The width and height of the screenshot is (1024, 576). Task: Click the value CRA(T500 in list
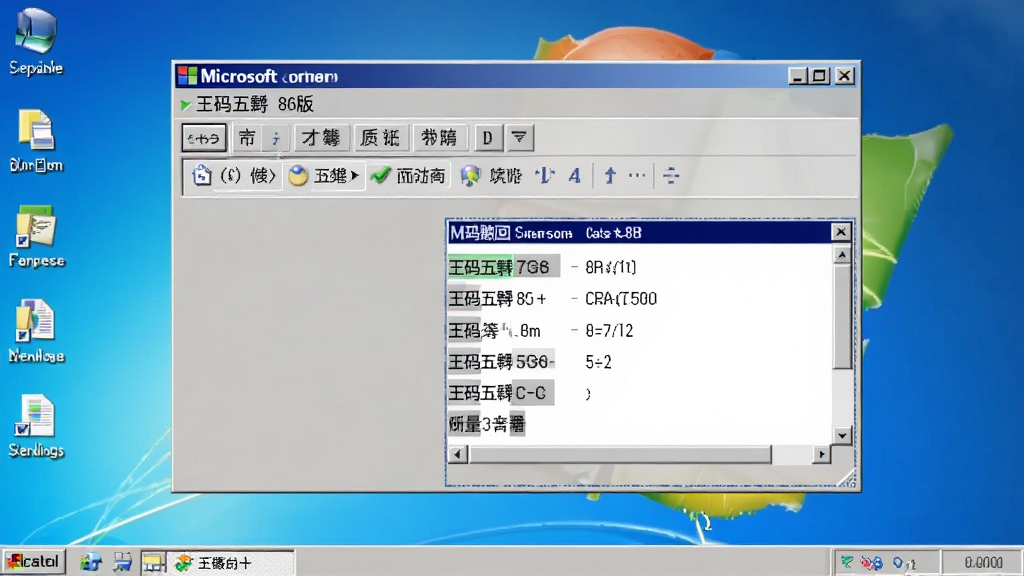point(621,298)
